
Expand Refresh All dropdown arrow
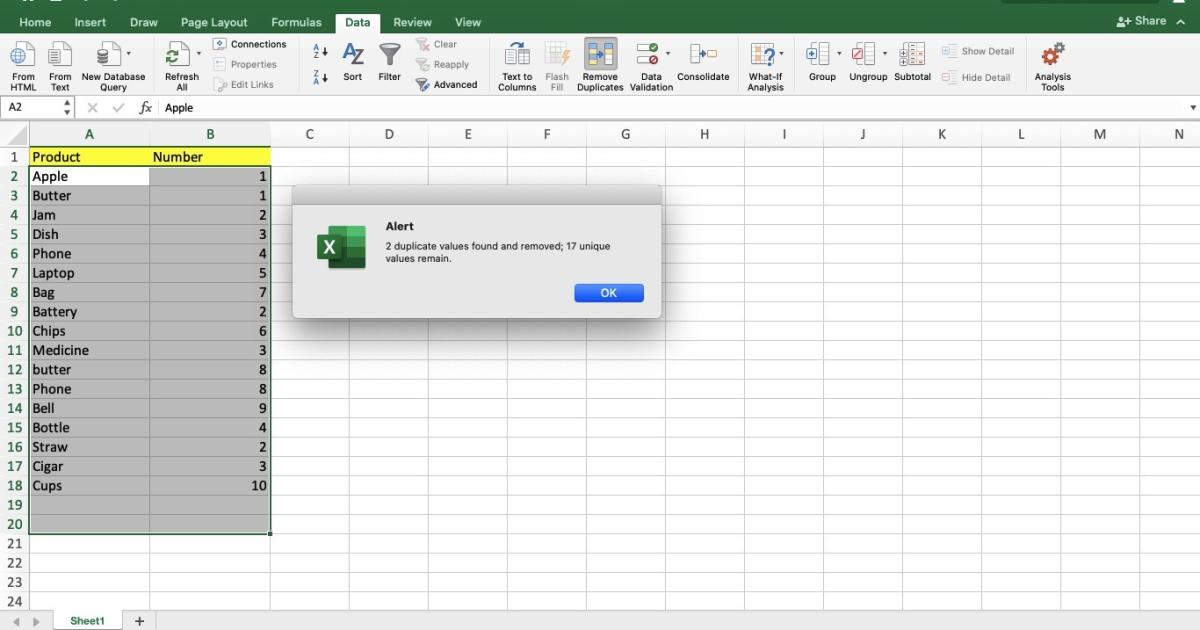coord(198,53)
